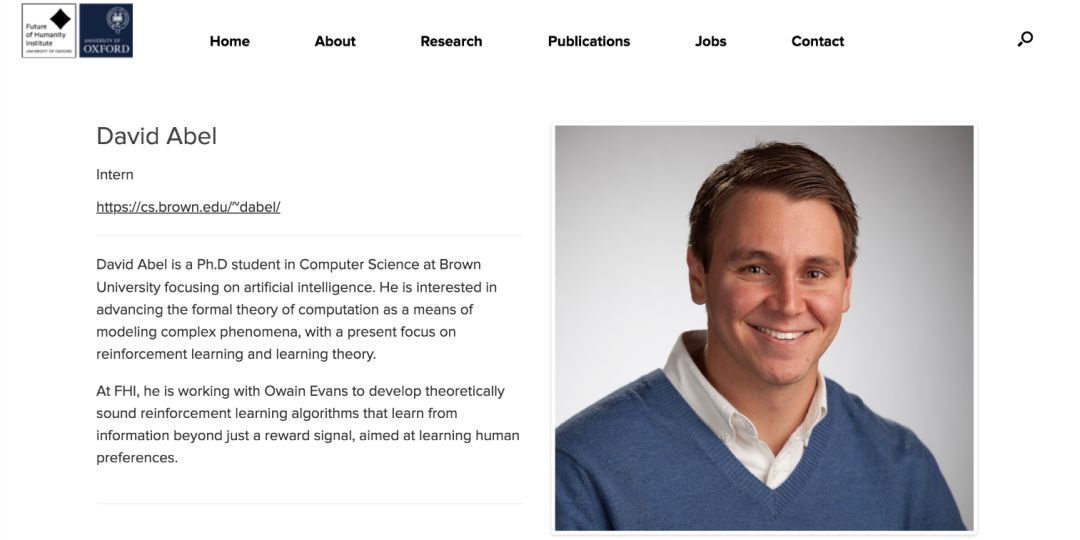The height and width of the screenshot is (540, 1080).
Task: Navigate to the Research section
Action: pyautogui.click(x=451, y=41)
